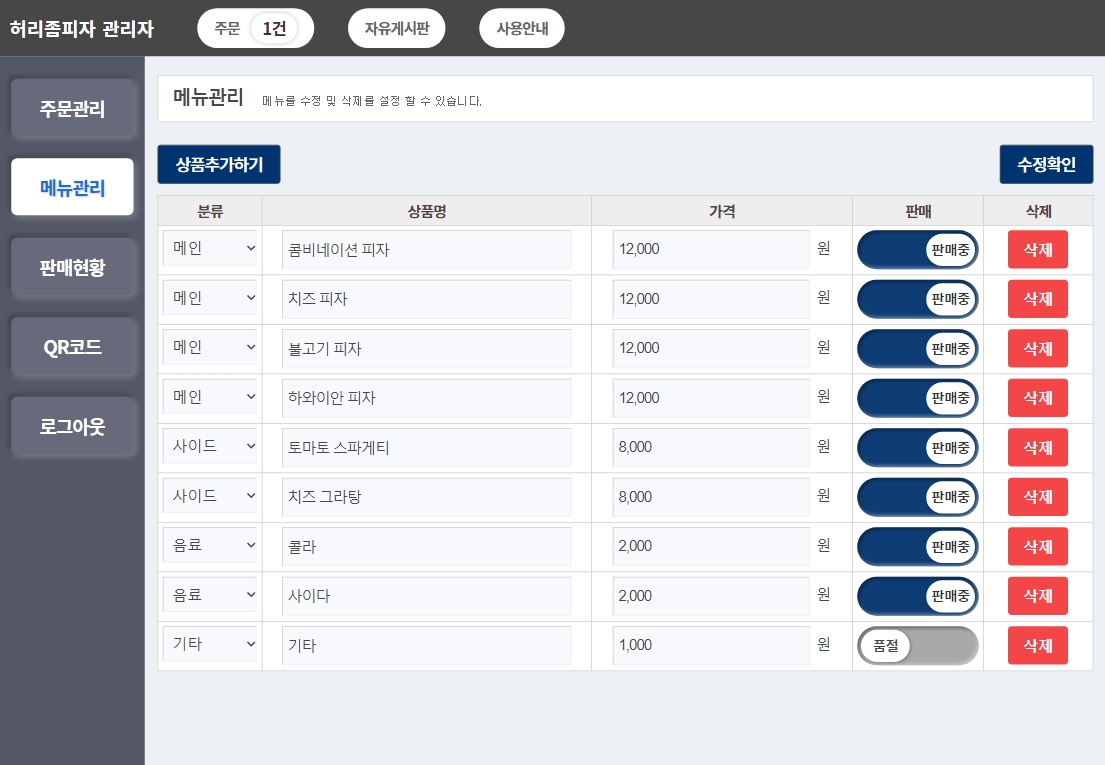Image resolution: width=1105 pixels, height=765 pixels.
Task: Open the 사이드 dropdown for 토마토 스파게티
Action: (210, 447)
